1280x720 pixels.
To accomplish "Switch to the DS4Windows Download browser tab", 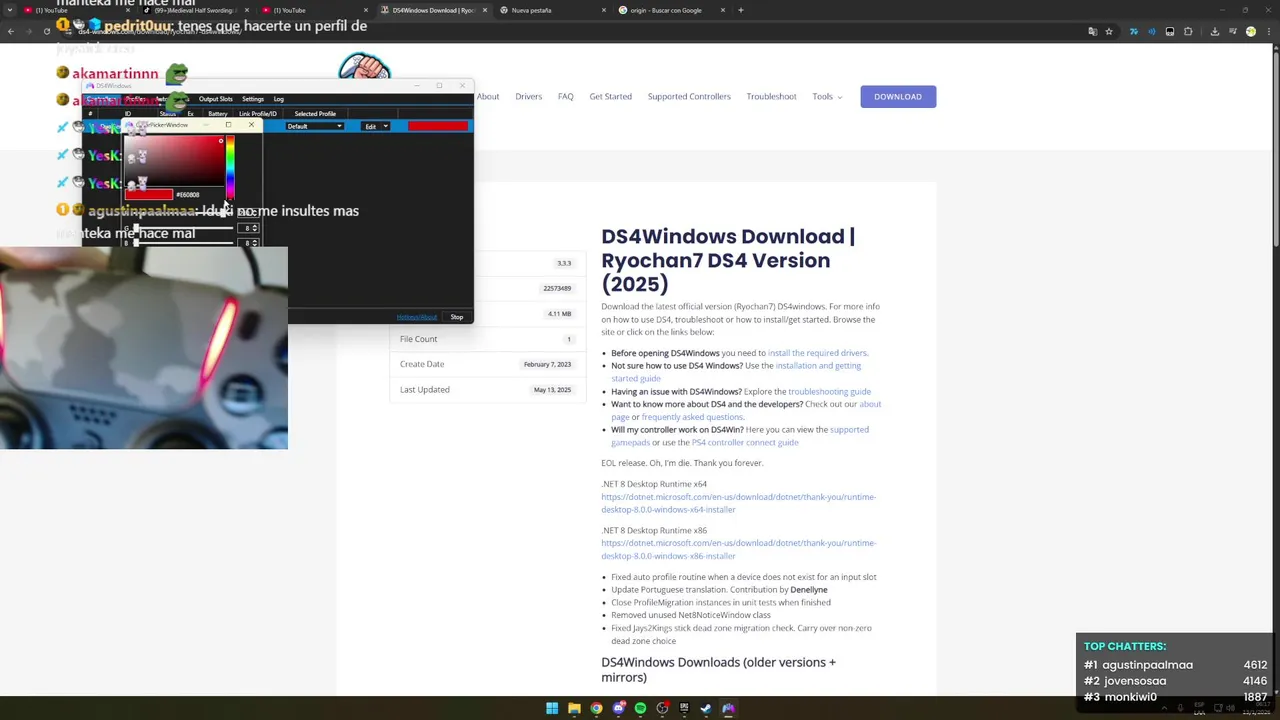I will tap(432, 10).
